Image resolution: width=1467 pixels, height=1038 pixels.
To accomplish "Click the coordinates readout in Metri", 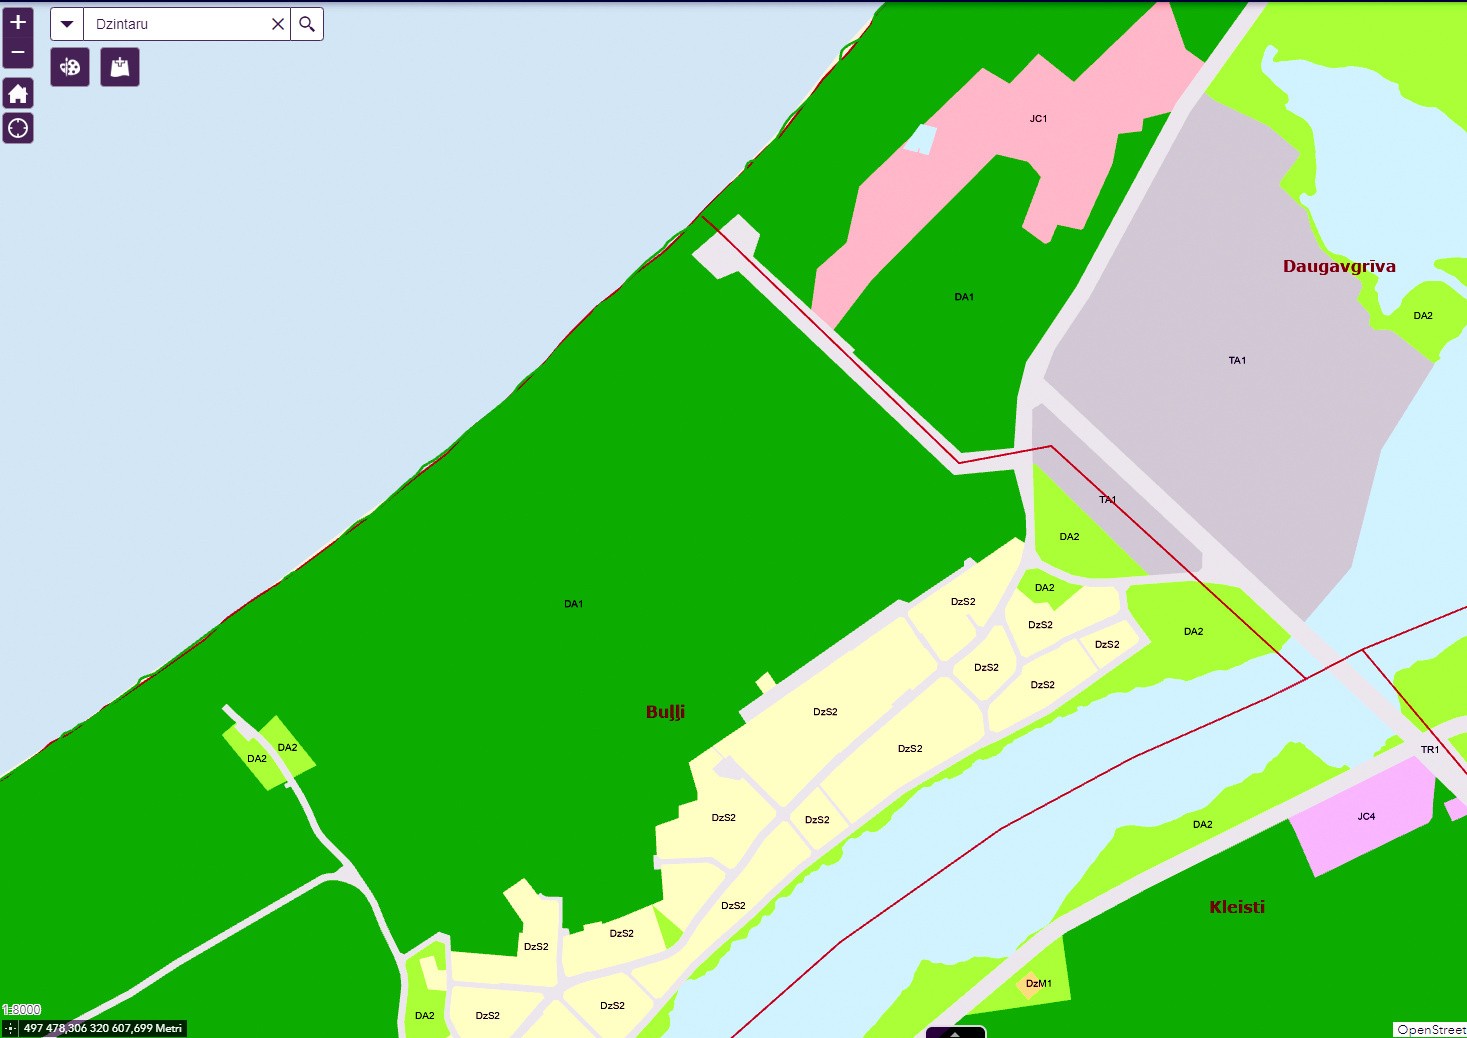I will pos(103,1028).
